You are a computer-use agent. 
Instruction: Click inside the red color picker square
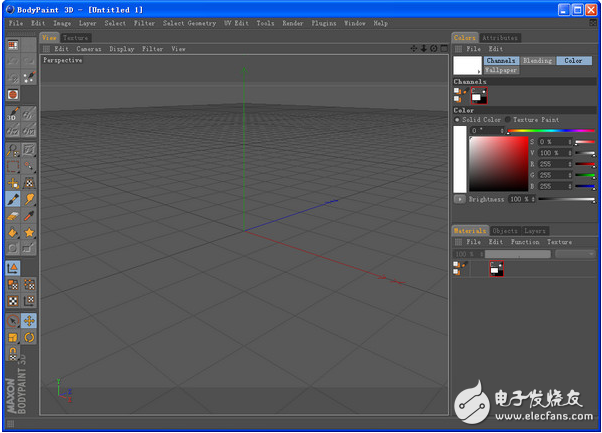click(497, 162)
